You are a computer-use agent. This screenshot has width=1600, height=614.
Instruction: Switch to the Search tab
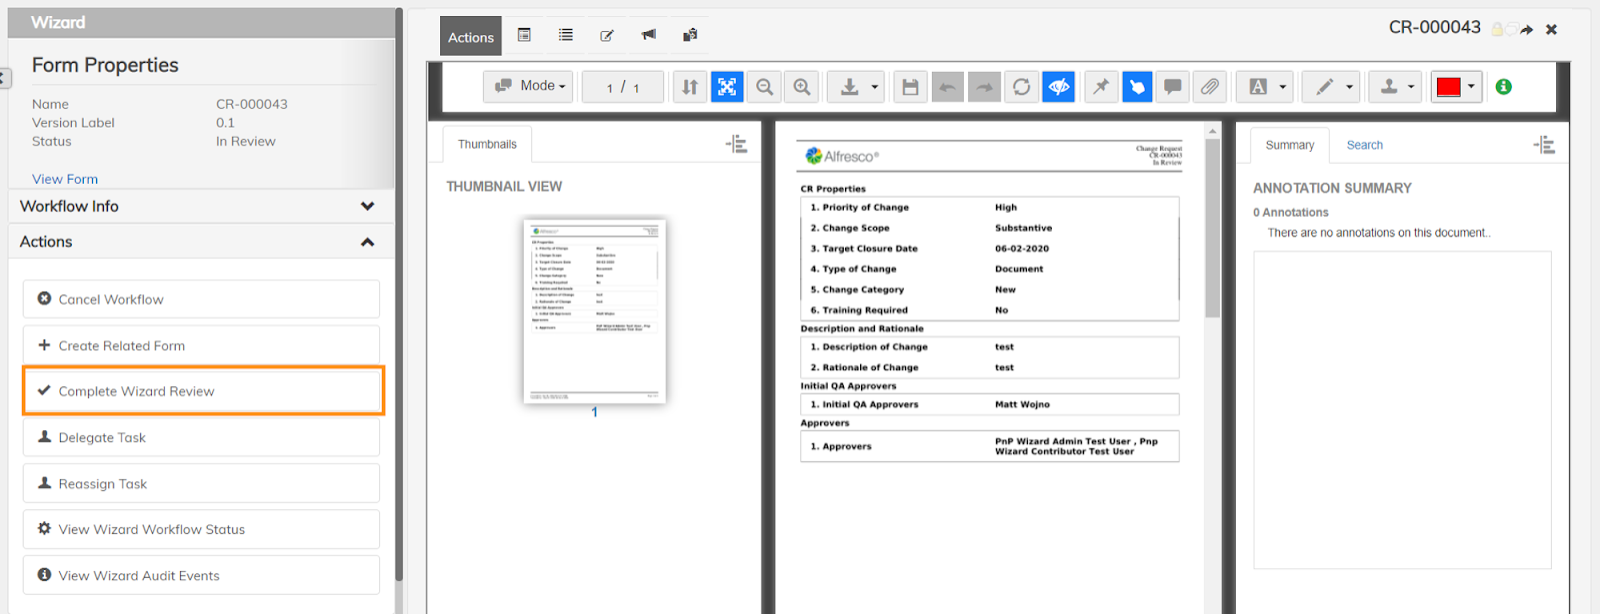(x=1364, y=145)
